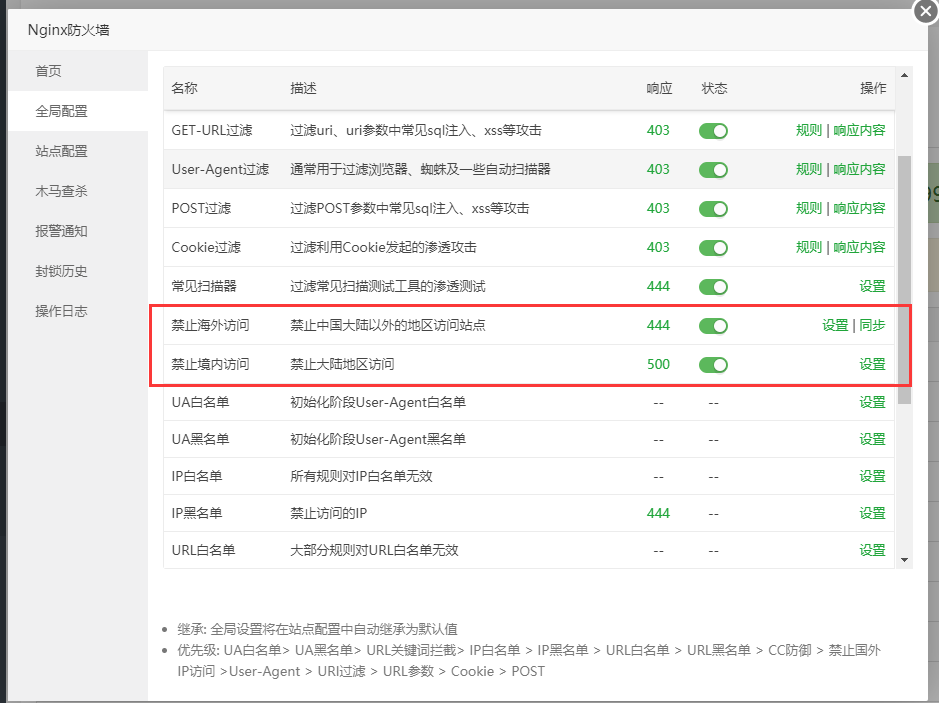Disable the 禁止境内访问 switch
Screen dimensions: 939x703
tap(713, 365)
